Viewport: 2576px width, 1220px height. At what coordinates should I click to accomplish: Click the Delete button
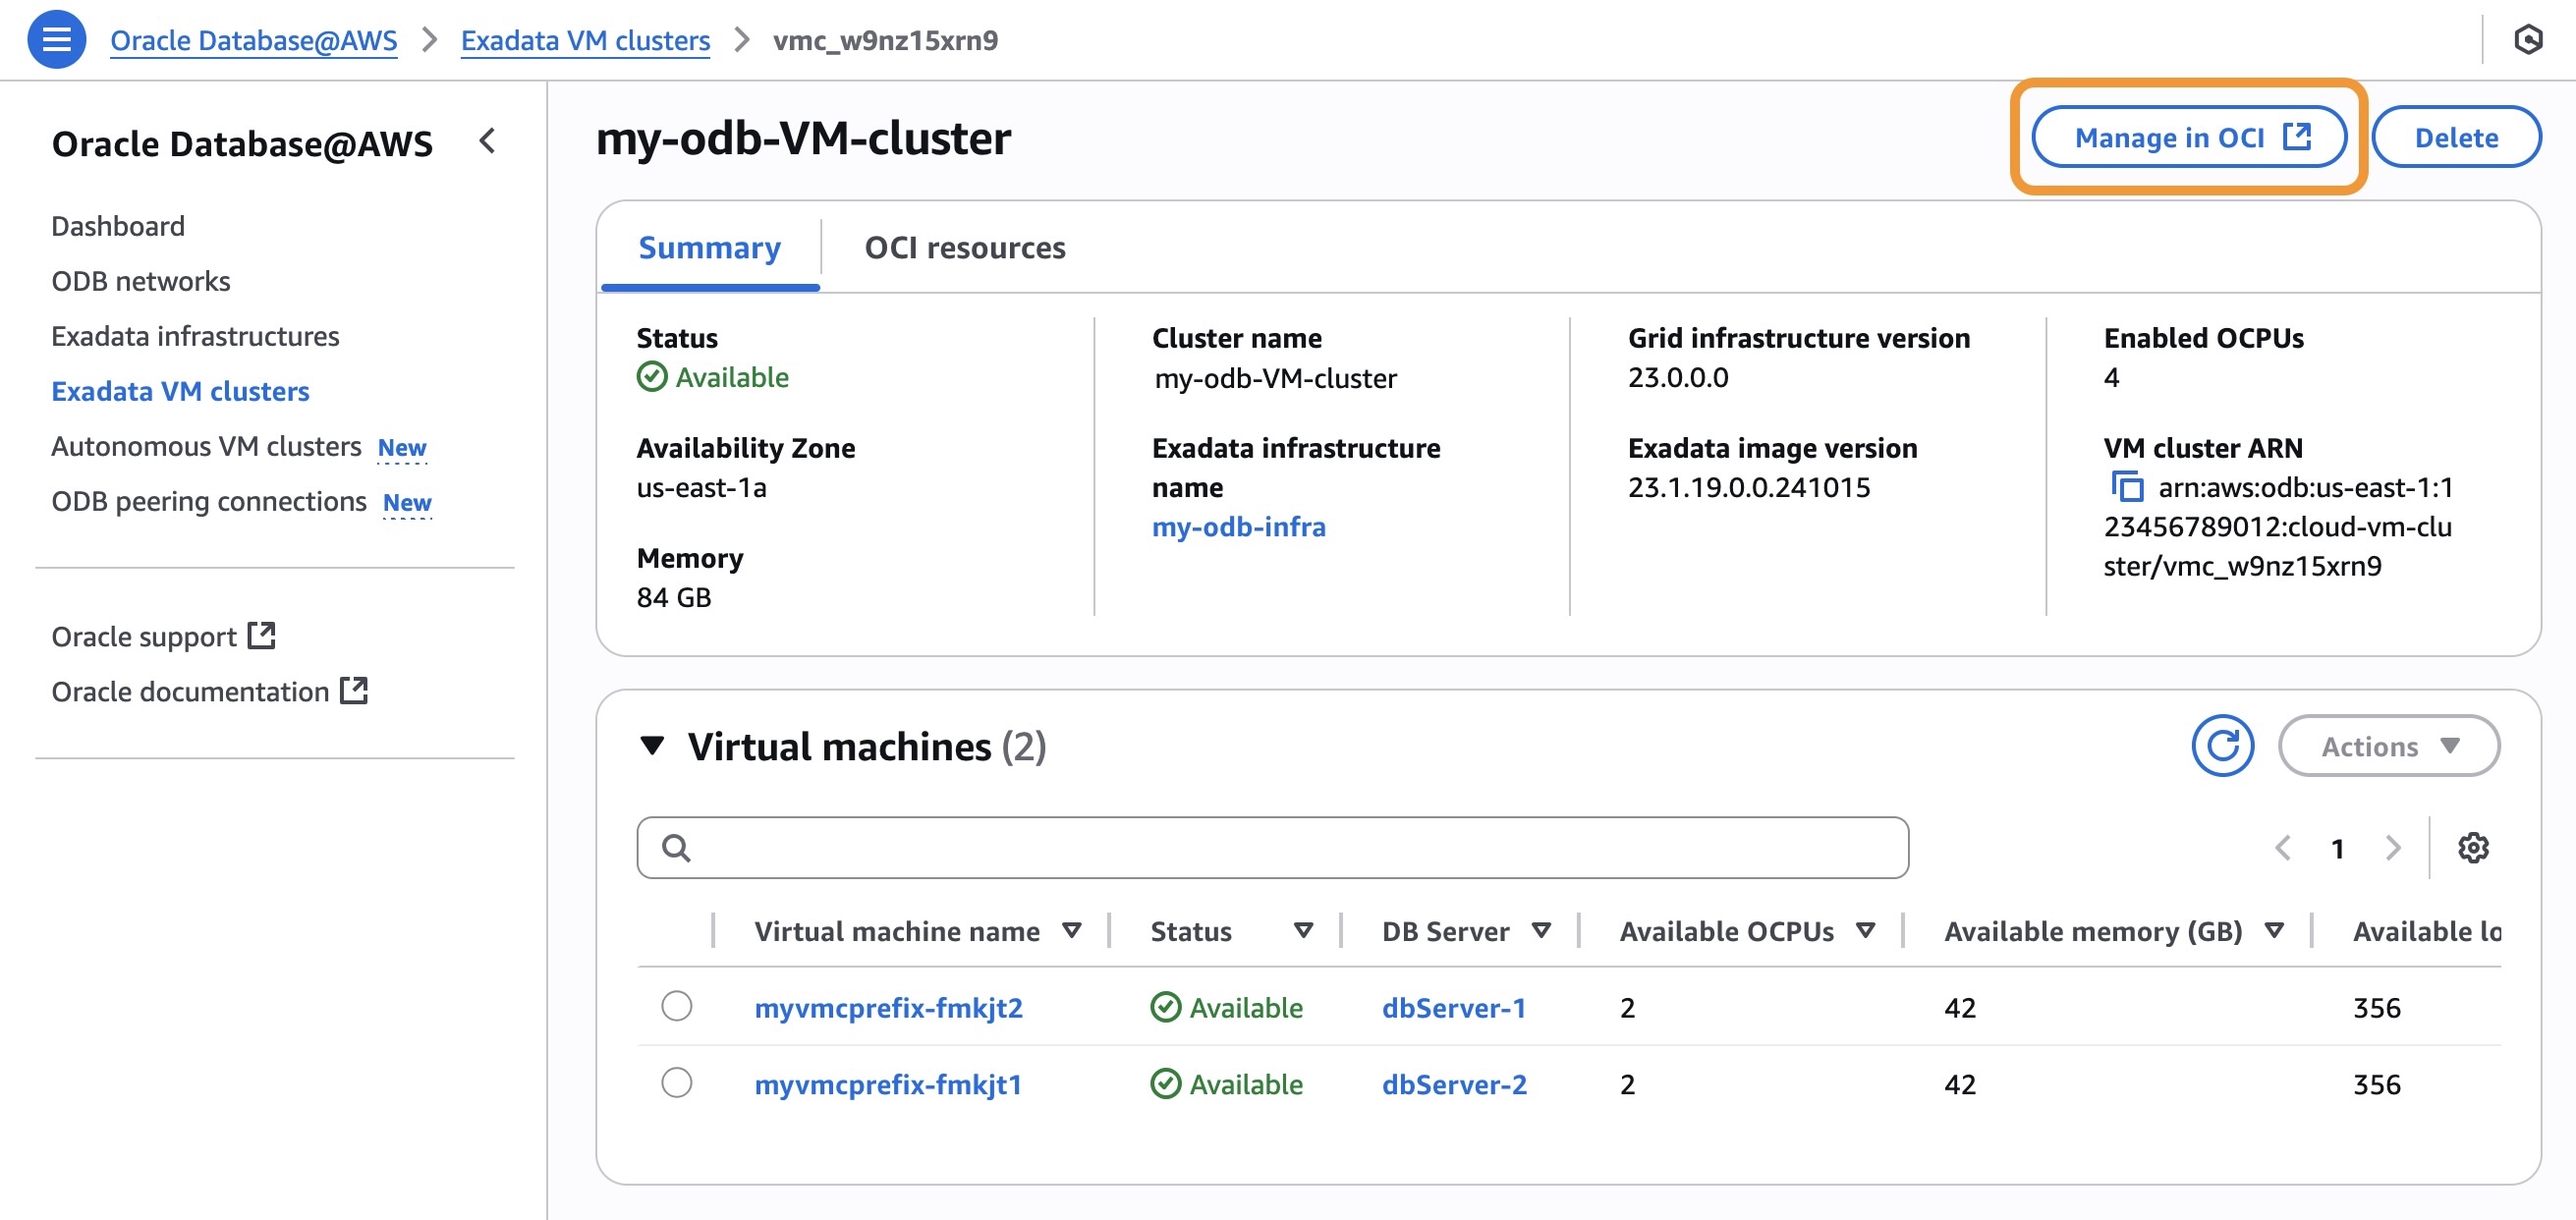point(2456,137)
